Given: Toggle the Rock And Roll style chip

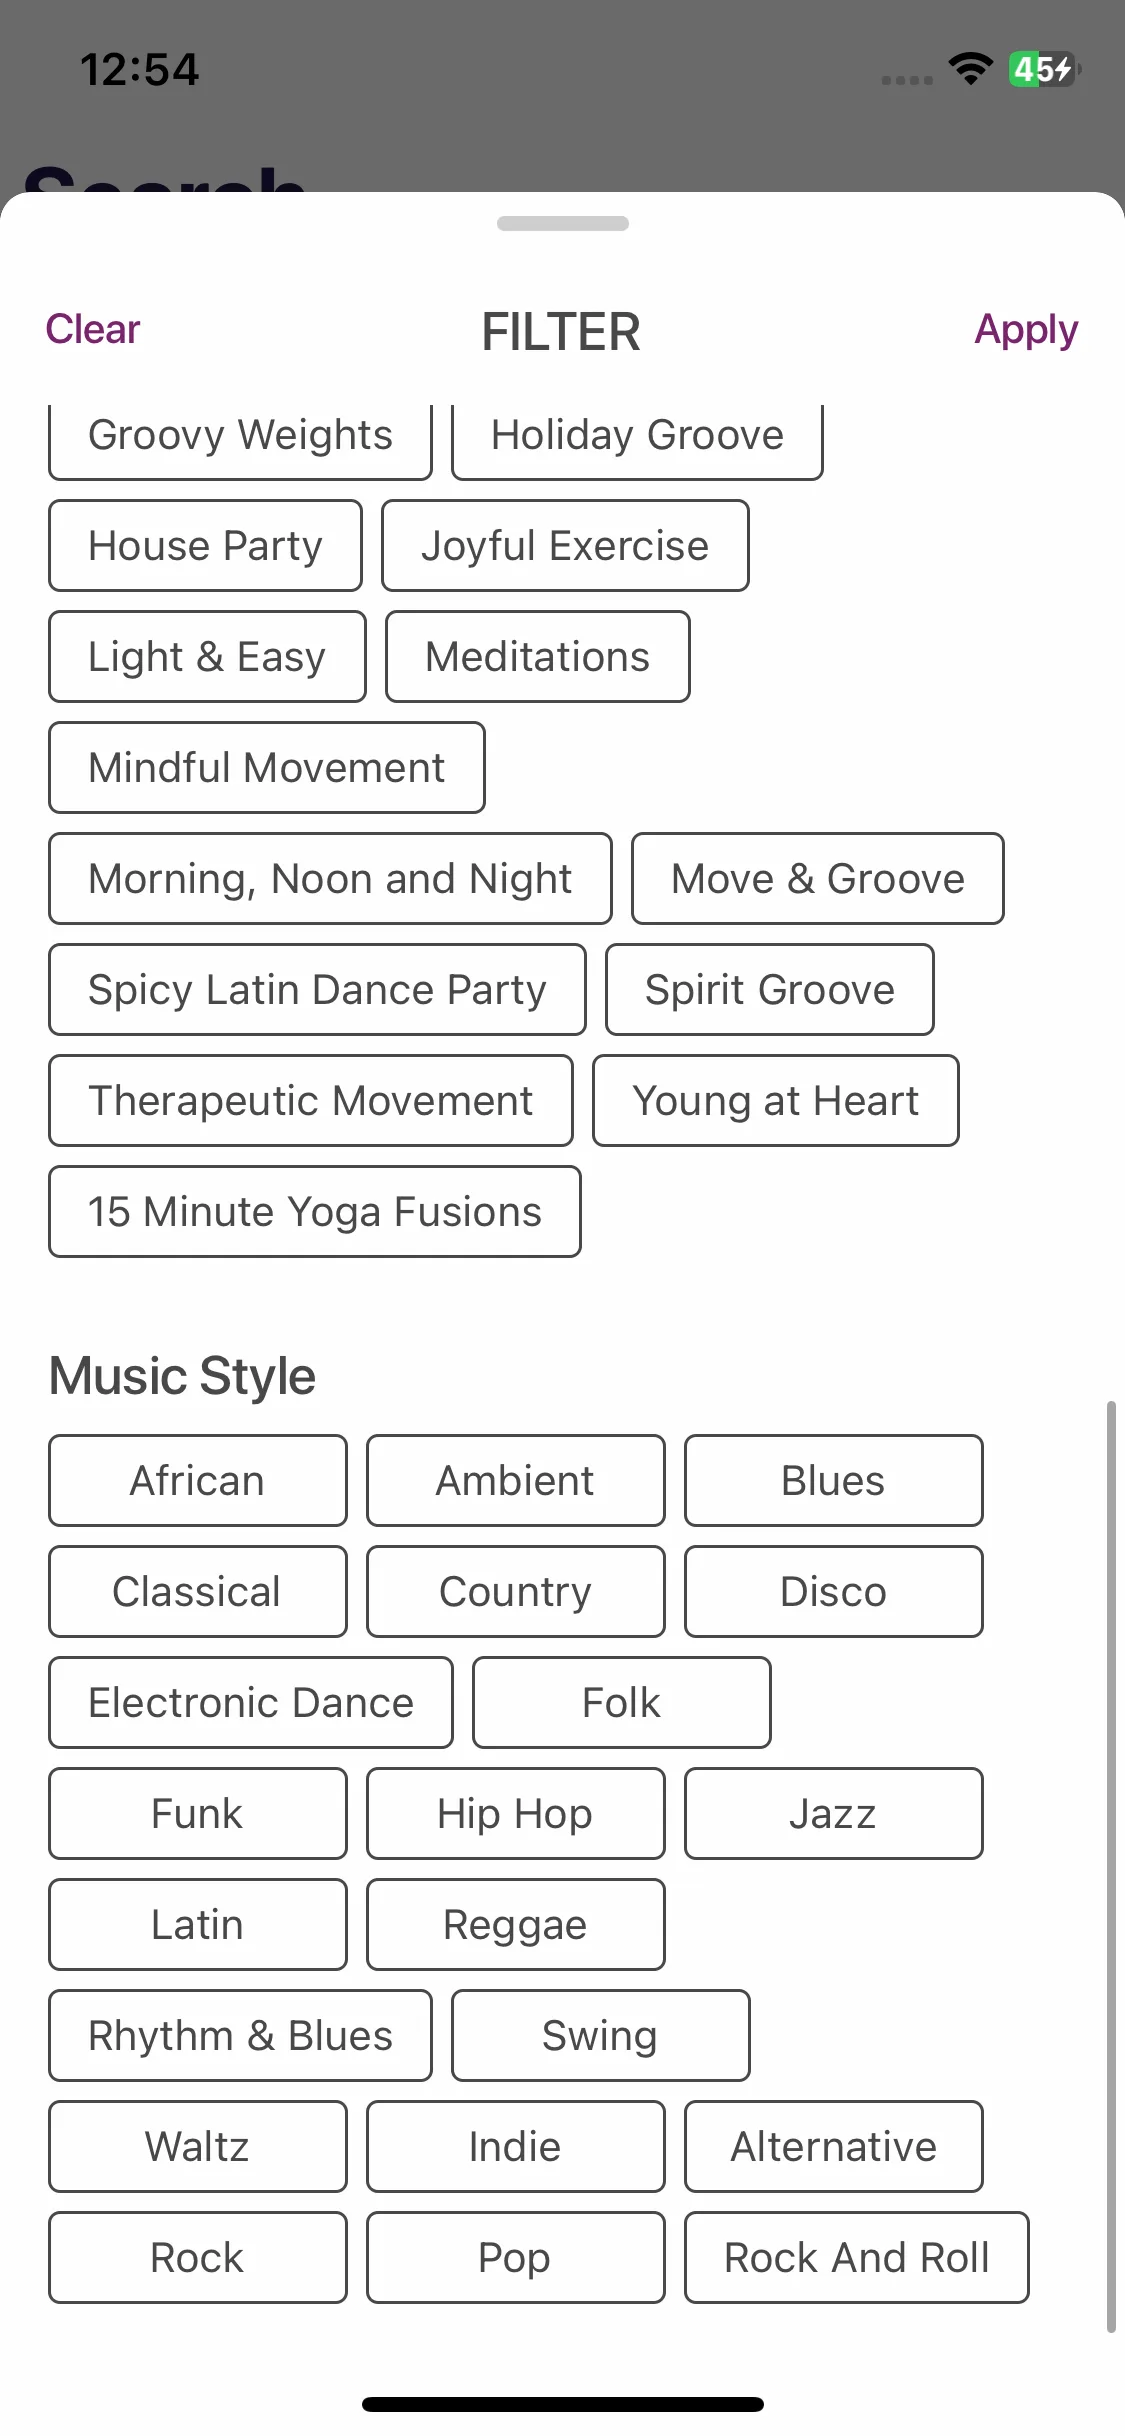Looking at the screenshot, I should point(857,2258).
